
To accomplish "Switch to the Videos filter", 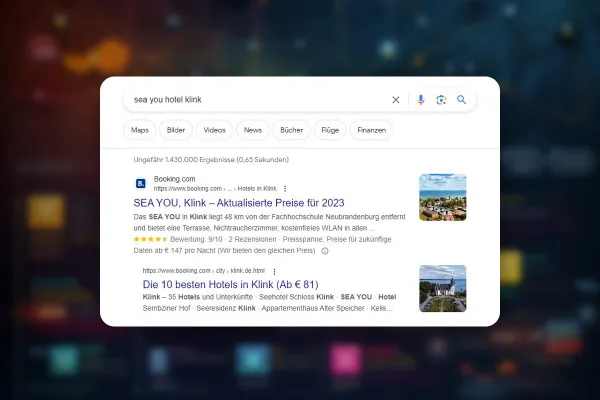I will point(214,130).
